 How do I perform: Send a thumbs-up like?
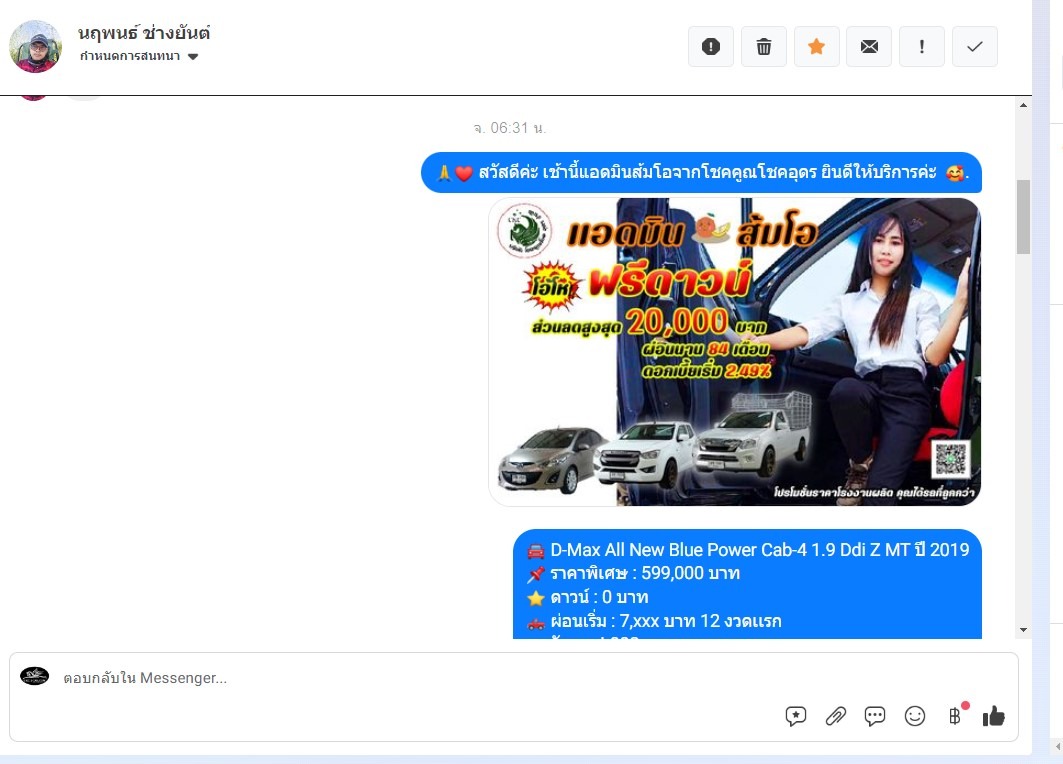pyautogui.click(x=994, y=716)
